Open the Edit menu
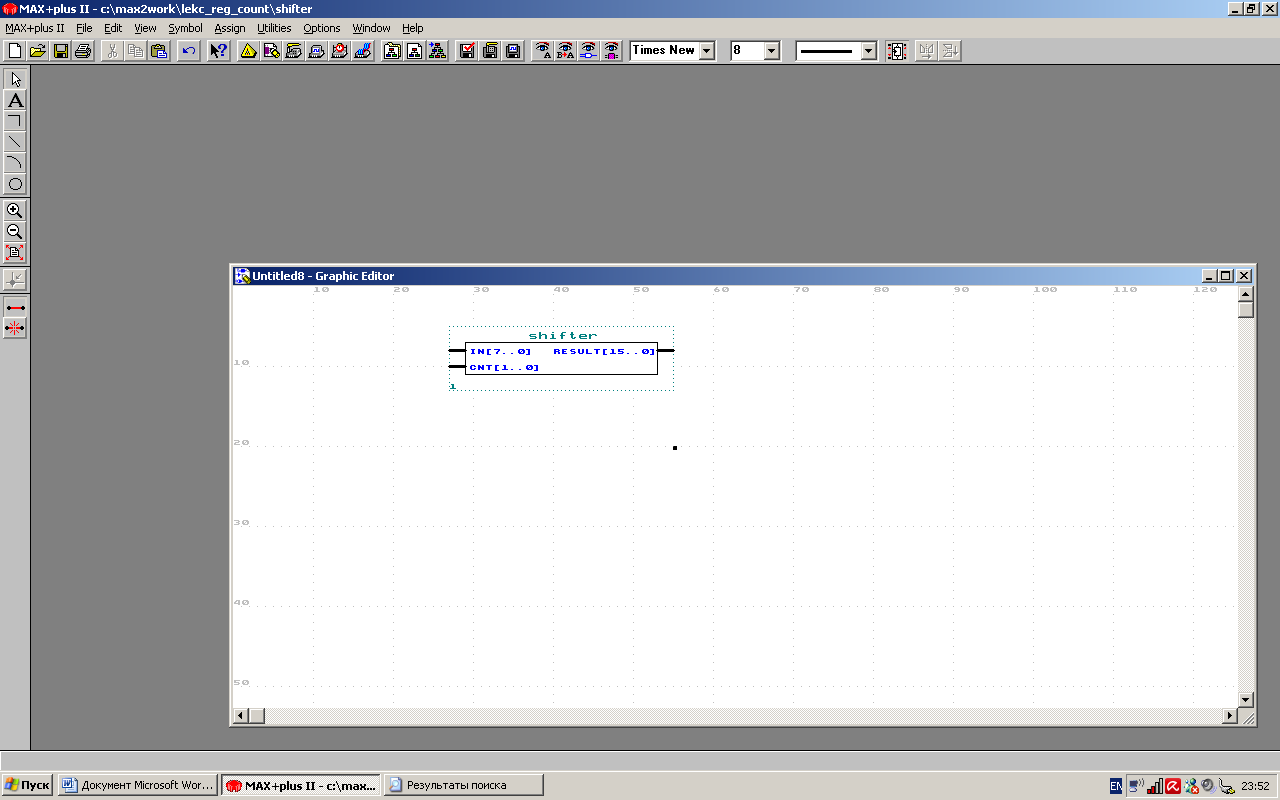Image resolution: width=1280 pixels, height=800 pixels. click(113, 28)
